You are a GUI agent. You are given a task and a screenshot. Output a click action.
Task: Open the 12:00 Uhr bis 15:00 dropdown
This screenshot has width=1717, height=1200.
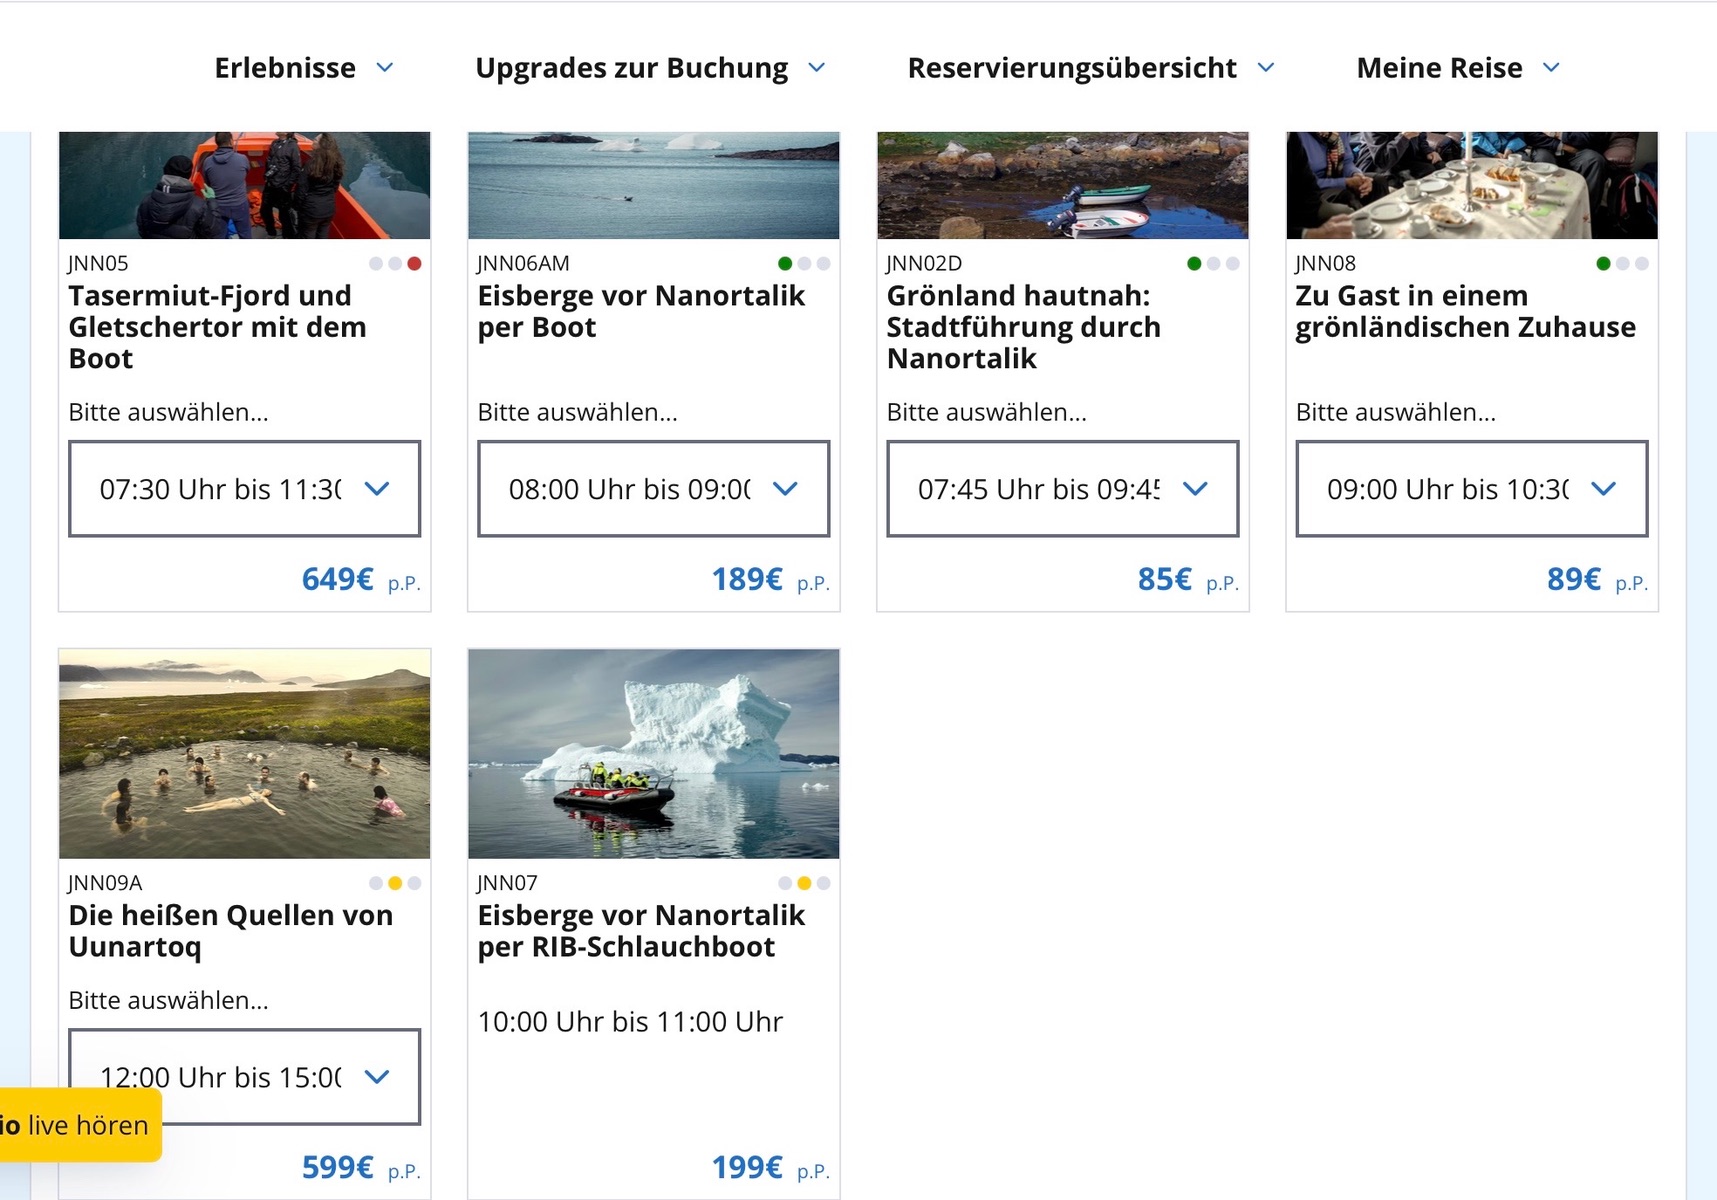click(245, 1077)
